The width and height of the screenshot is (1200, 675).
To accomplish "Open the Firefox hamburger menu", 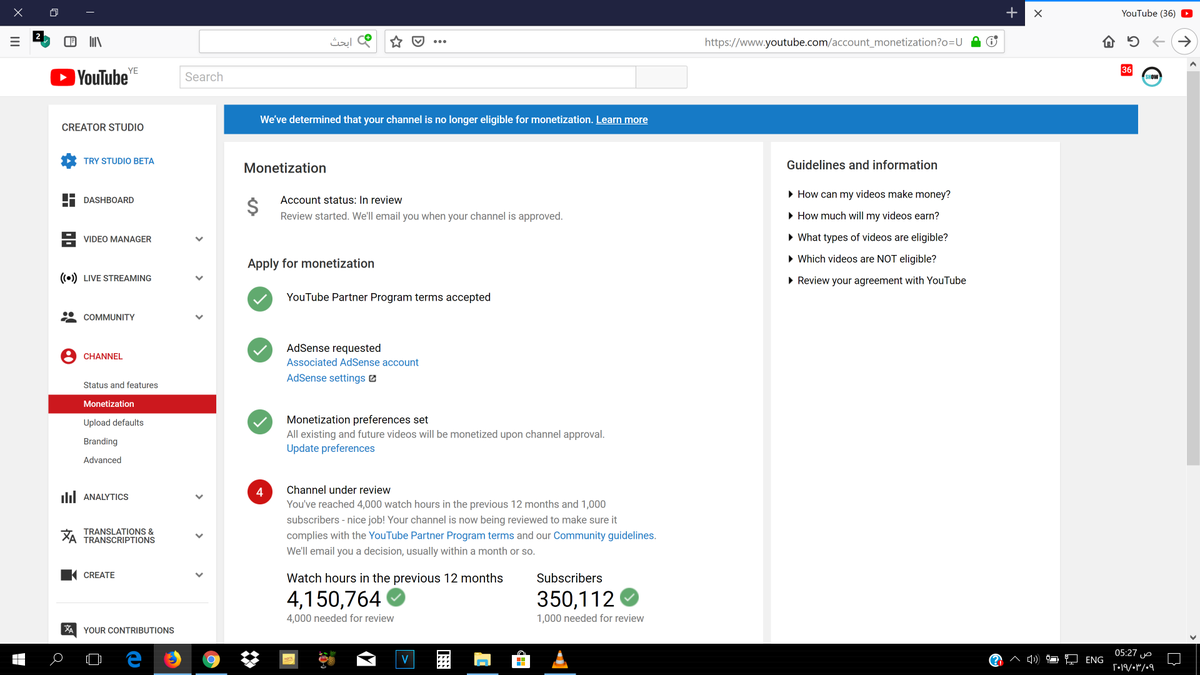I will [x=14, y=42].
